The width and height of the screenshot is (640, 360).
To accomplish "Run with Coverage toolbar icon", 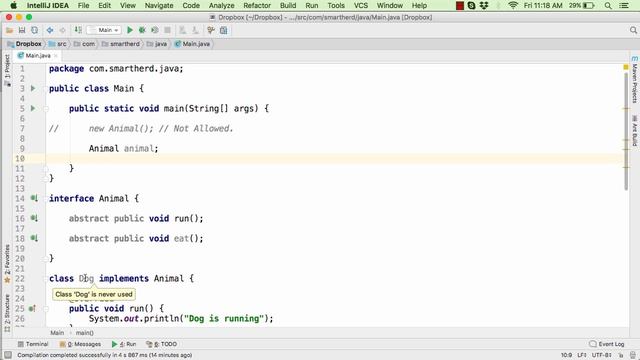I will click(x=155, y=30).
